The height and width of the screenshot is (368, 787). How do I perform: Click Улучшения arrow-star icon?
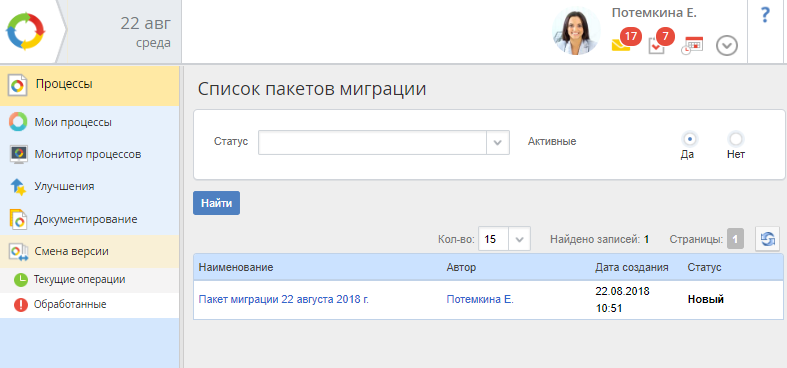point(18,187)
